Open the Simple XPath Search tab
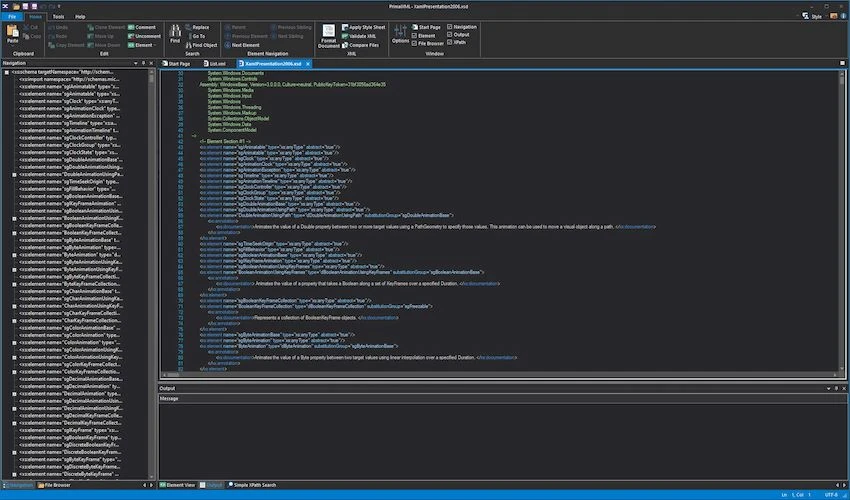The height and width of the screenshot is (500, 850). (255, 485)
